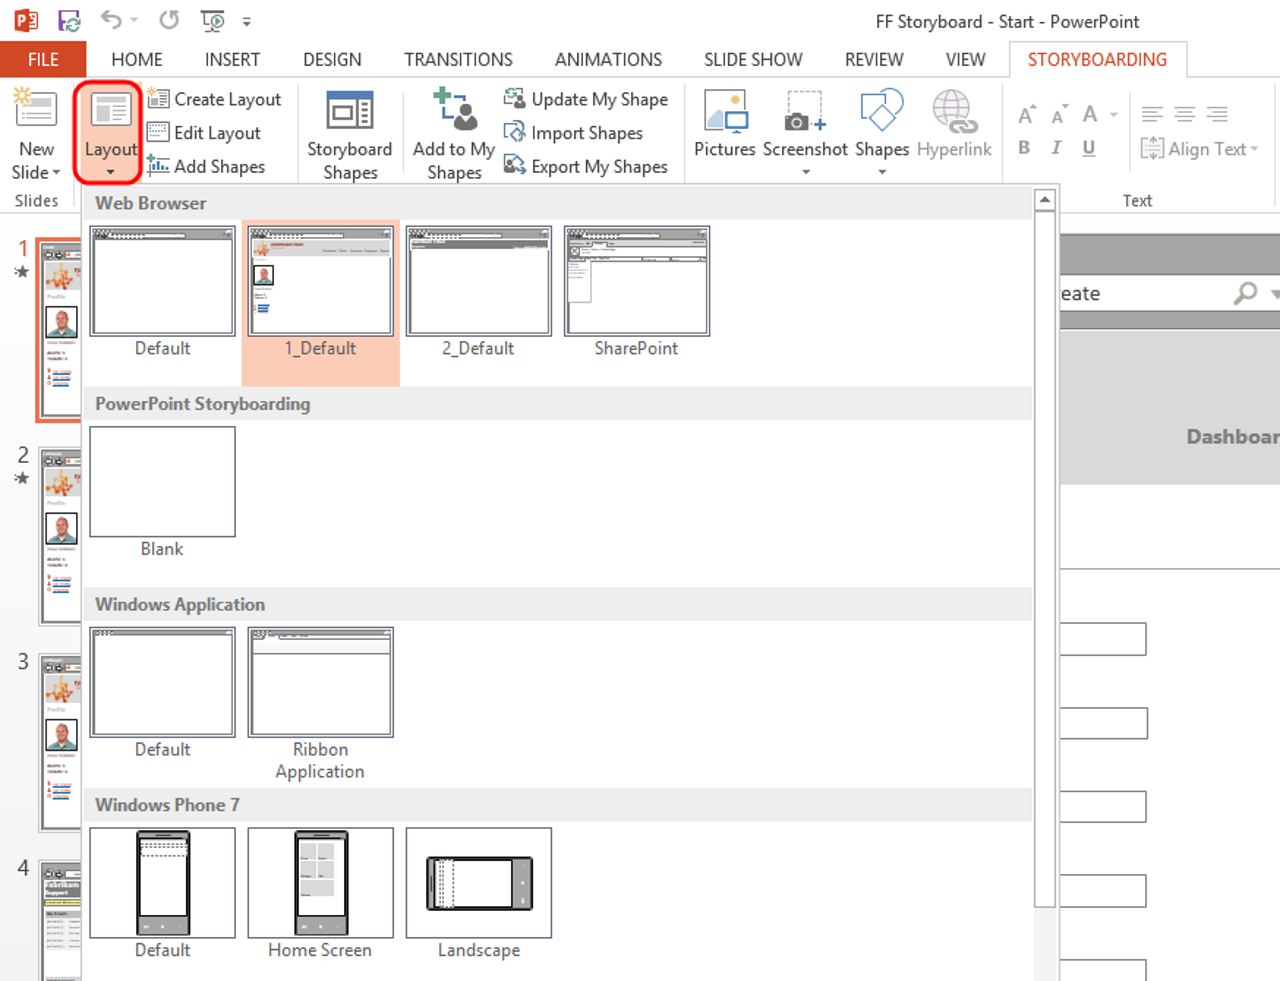Screen dimensions: 1280x981
Task: Increase font size icon
Action: coord(1026,115)
